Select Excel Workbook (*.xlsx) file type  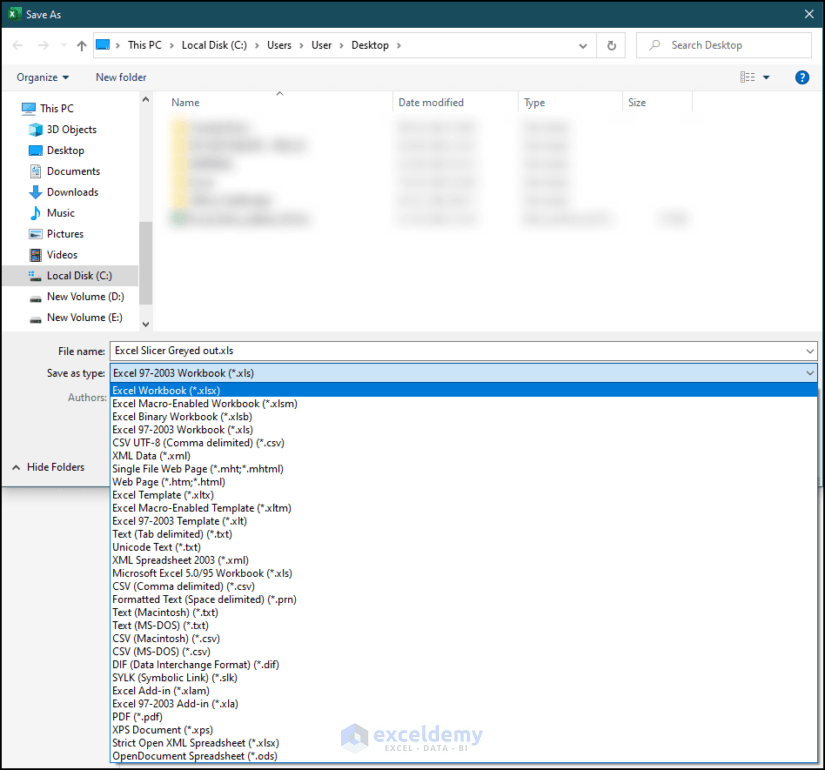464,391
